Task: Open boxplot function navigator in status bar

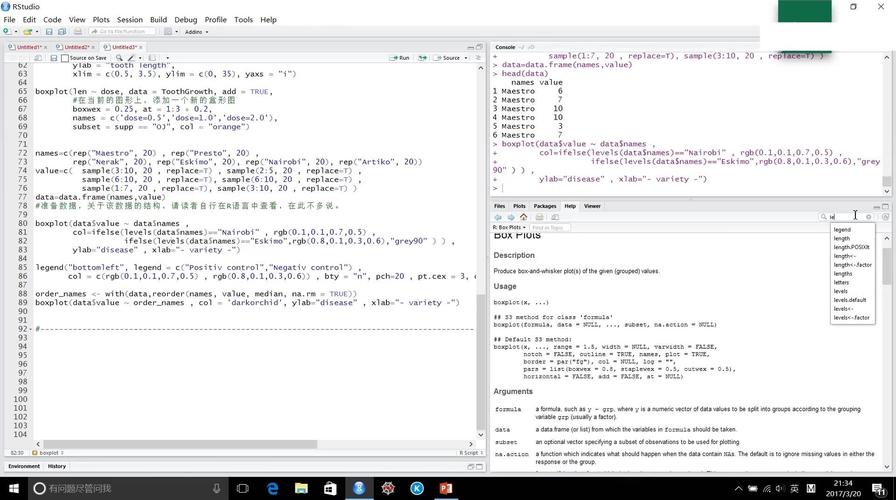Action: (x=48, y=453)
